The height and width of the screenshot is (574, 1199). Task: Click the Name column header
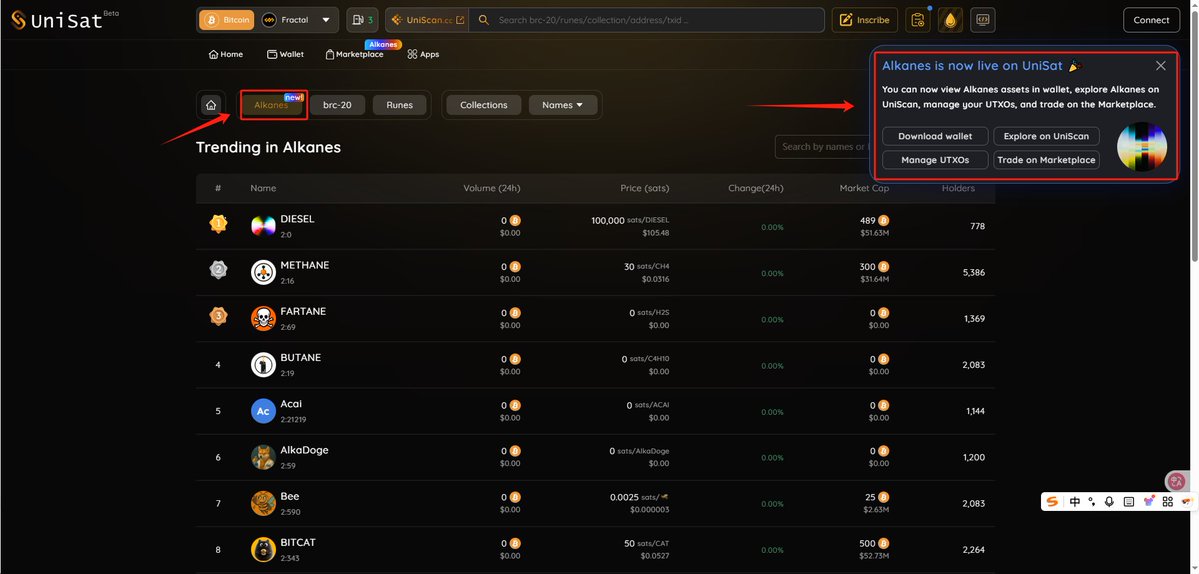point(263,188)
